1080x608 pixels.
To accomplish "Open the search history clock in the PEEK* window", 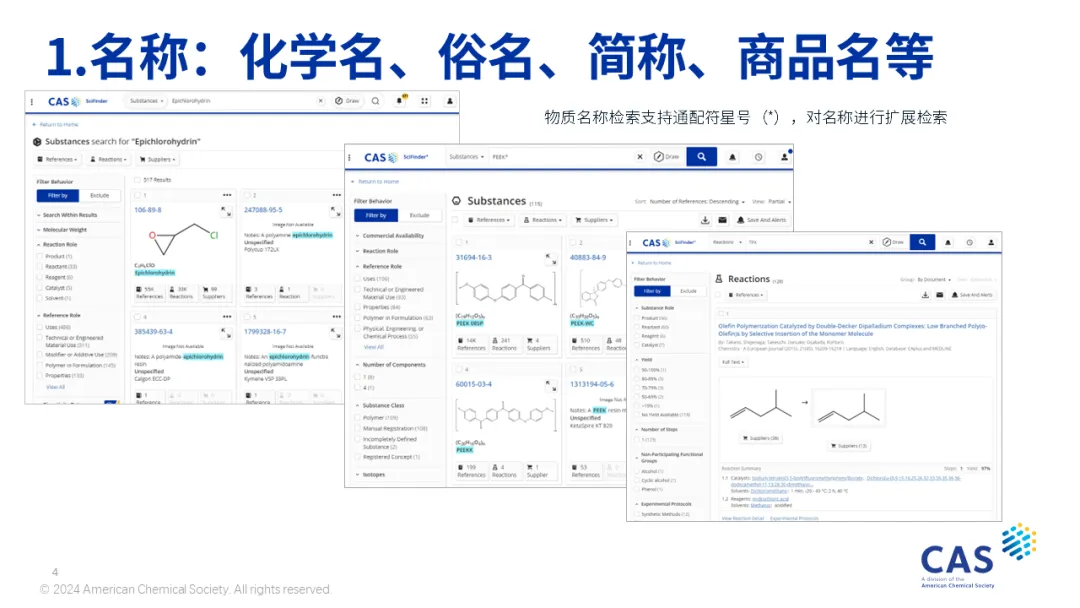I will [x=758, y=157].
